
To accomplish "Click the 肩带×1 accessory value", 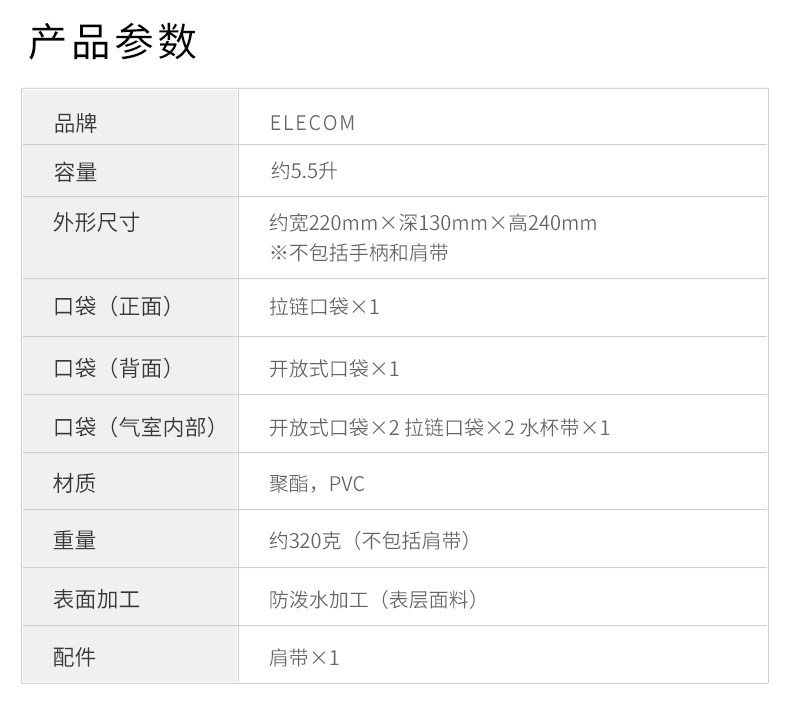I will (305, 658).
